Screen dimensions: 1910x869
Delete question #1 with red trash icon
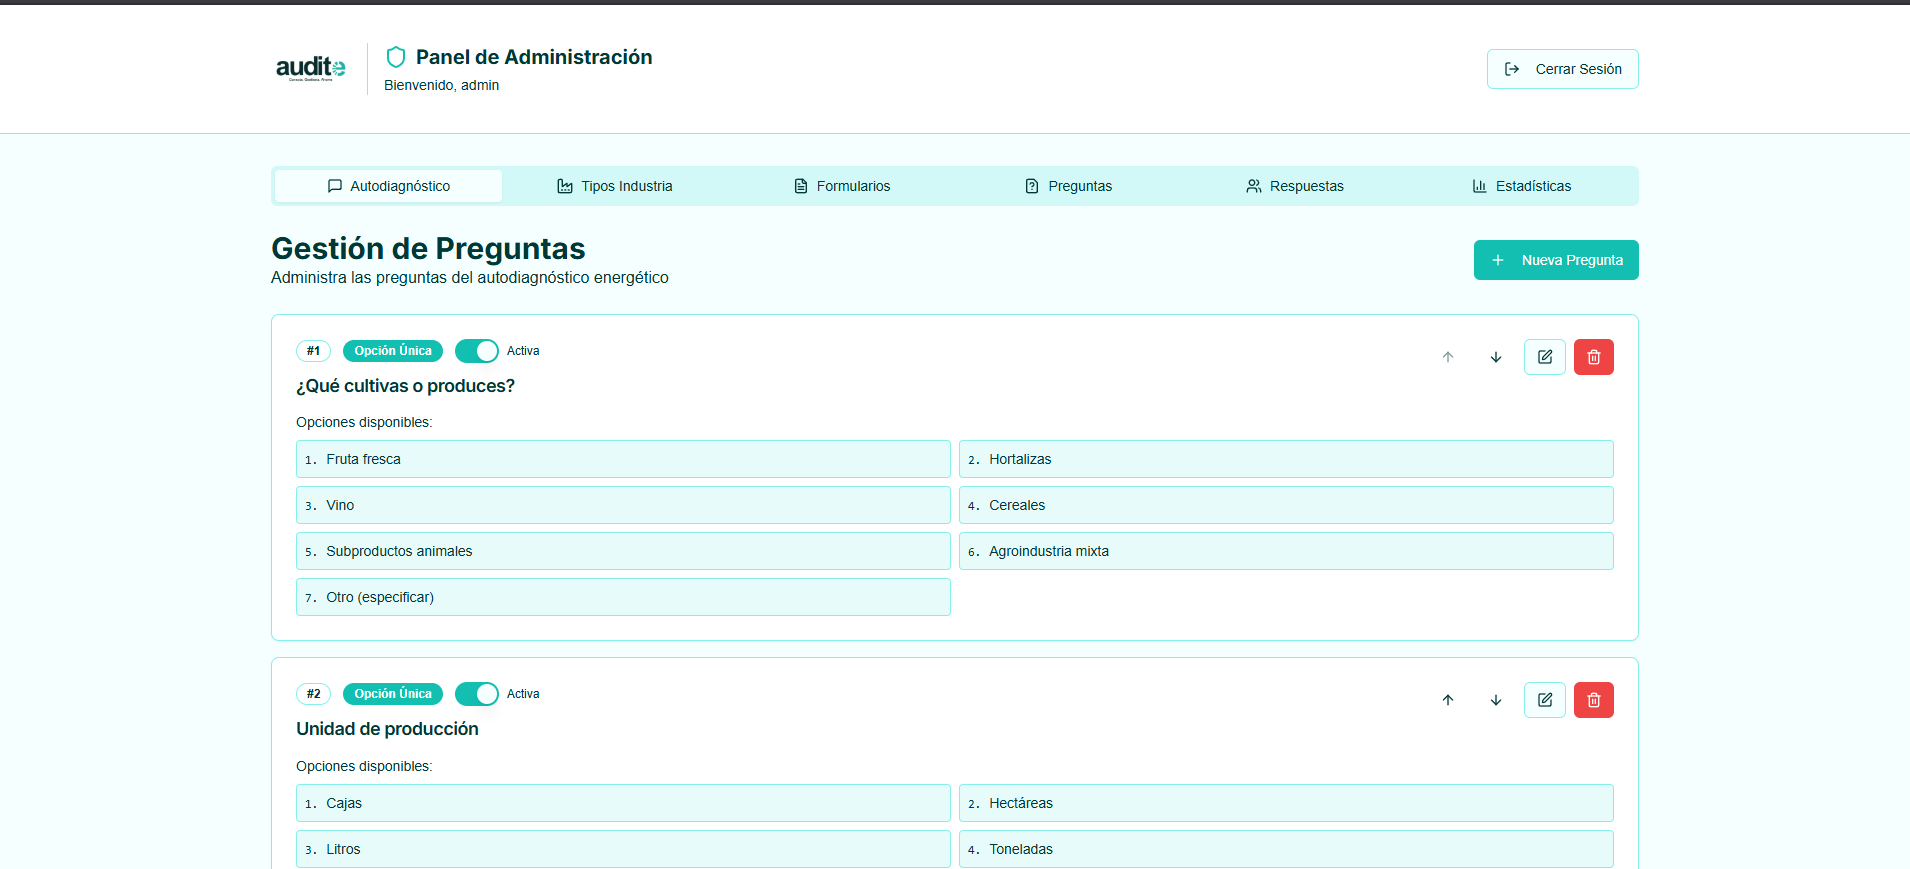click(1594, 357)
